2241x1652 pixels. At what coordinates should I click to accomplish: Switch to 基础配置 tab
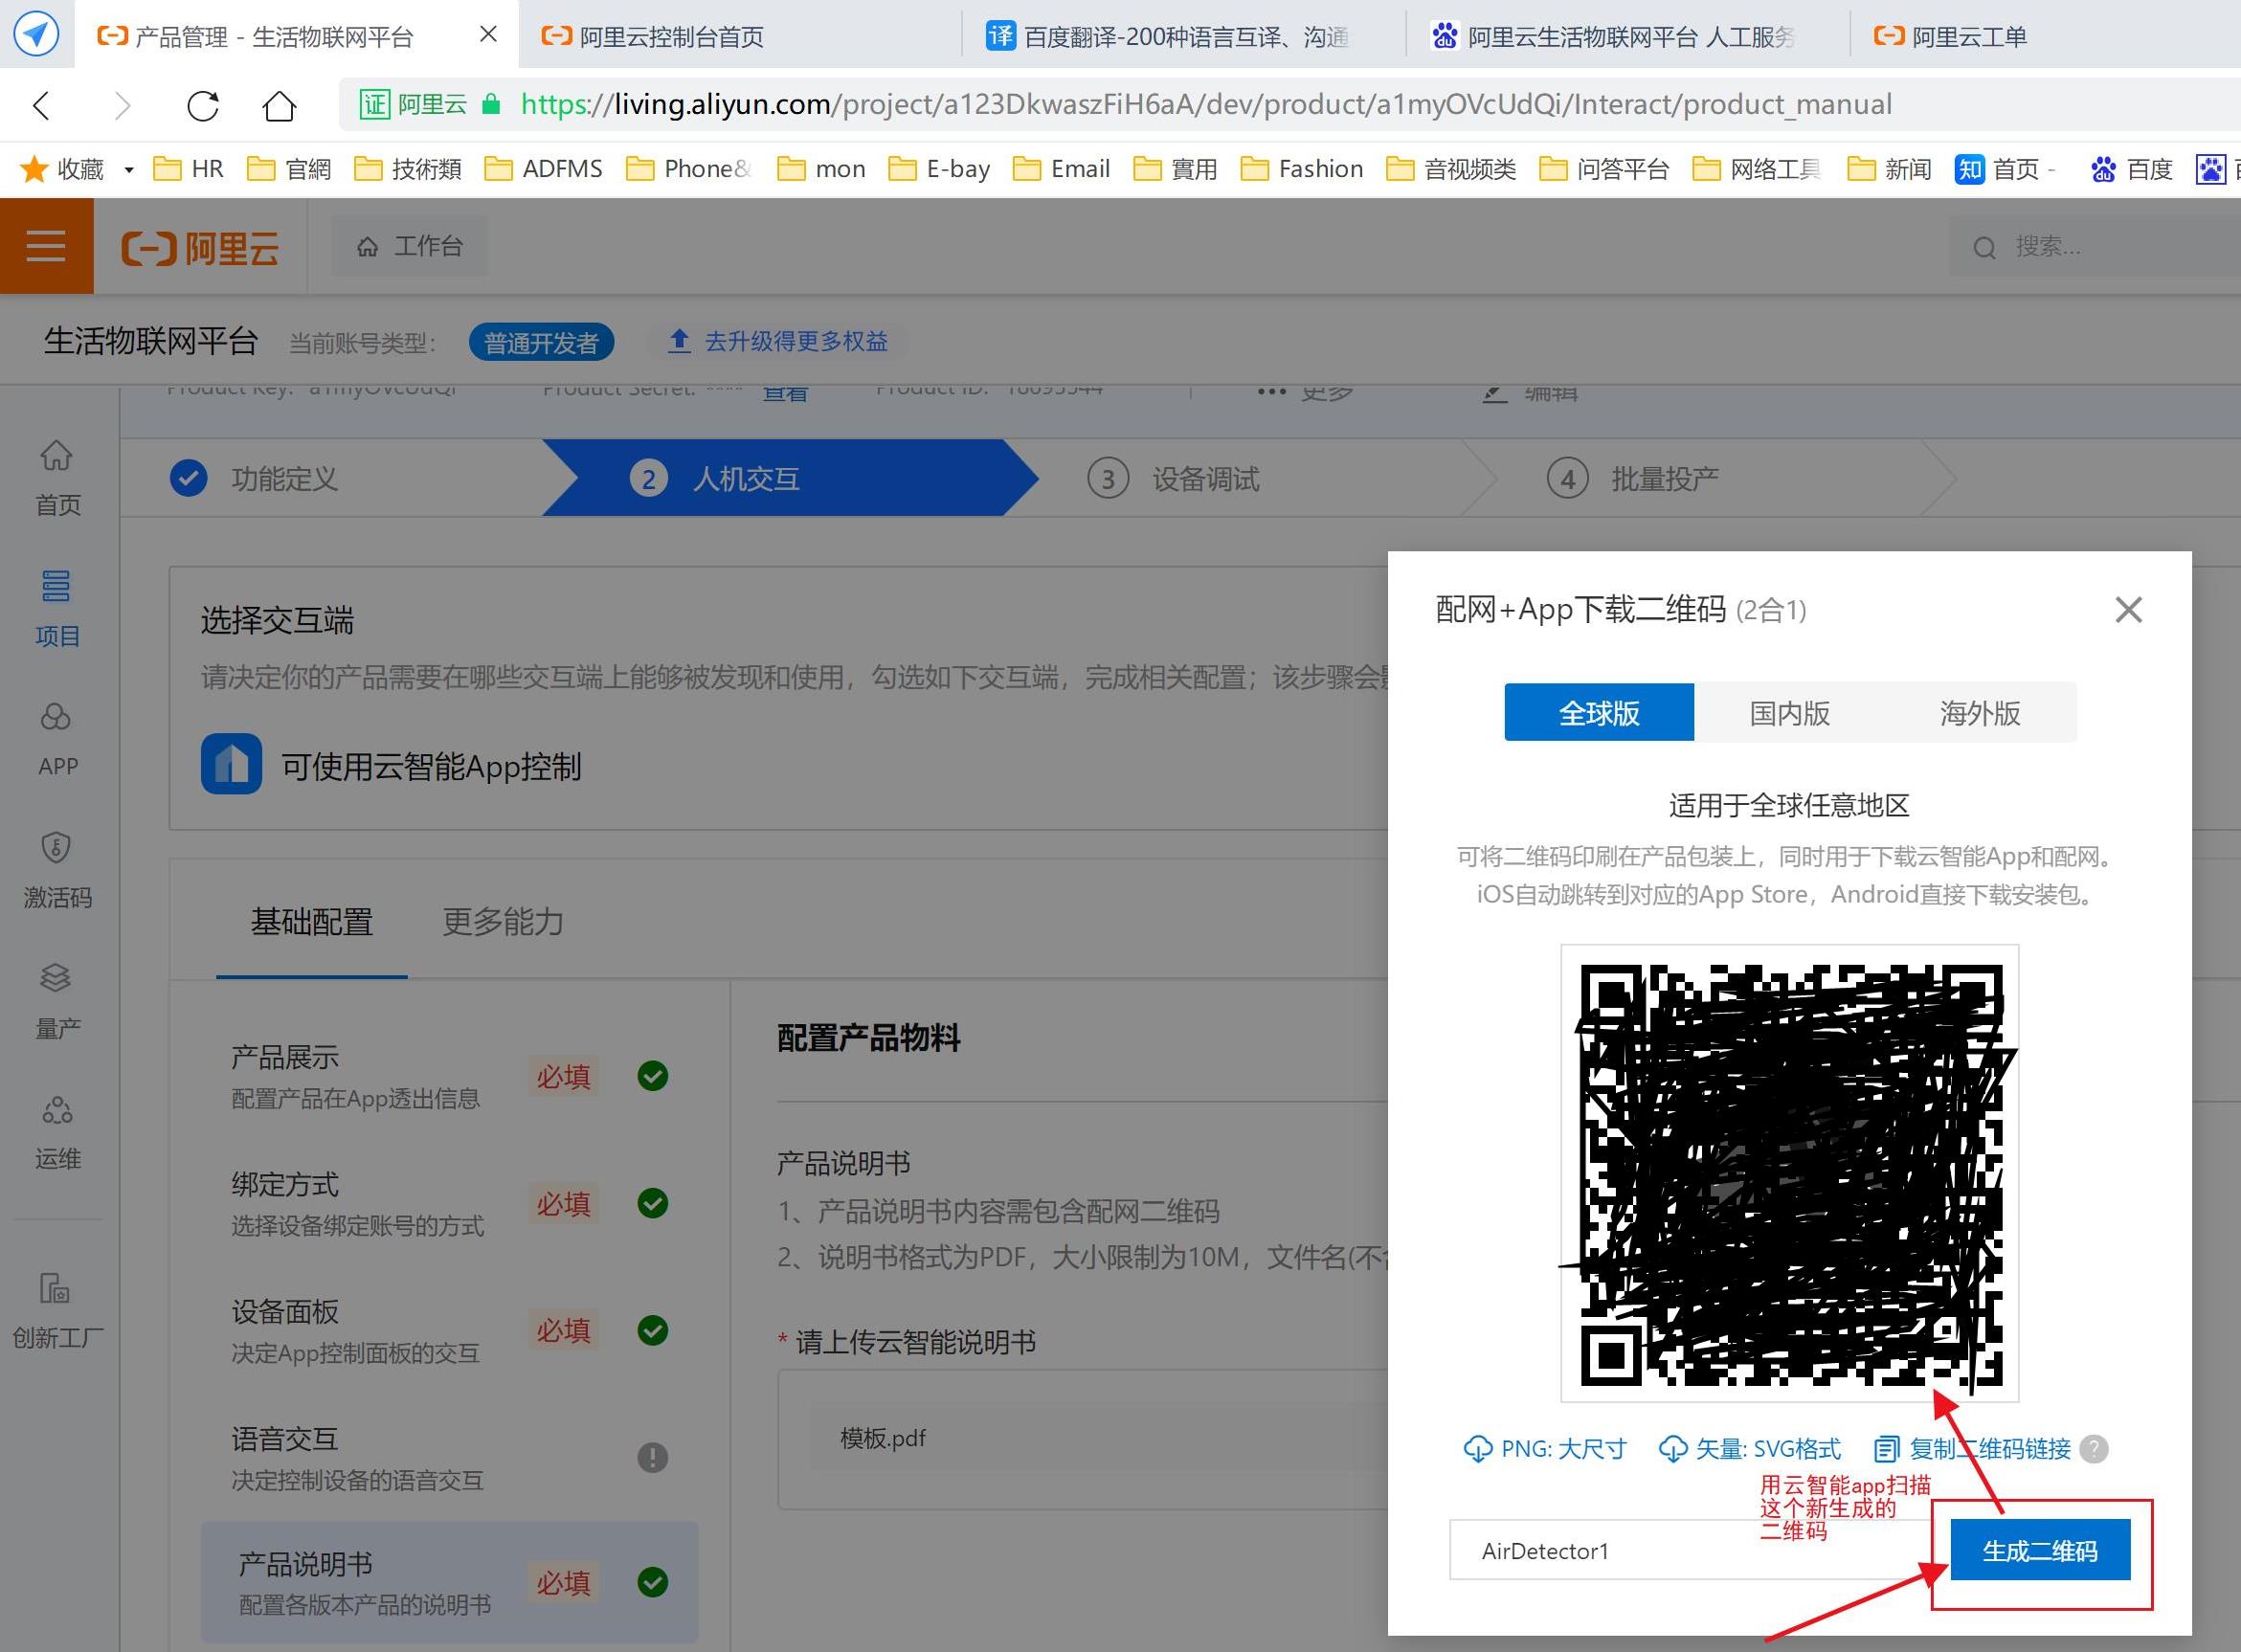click(311, 922)
